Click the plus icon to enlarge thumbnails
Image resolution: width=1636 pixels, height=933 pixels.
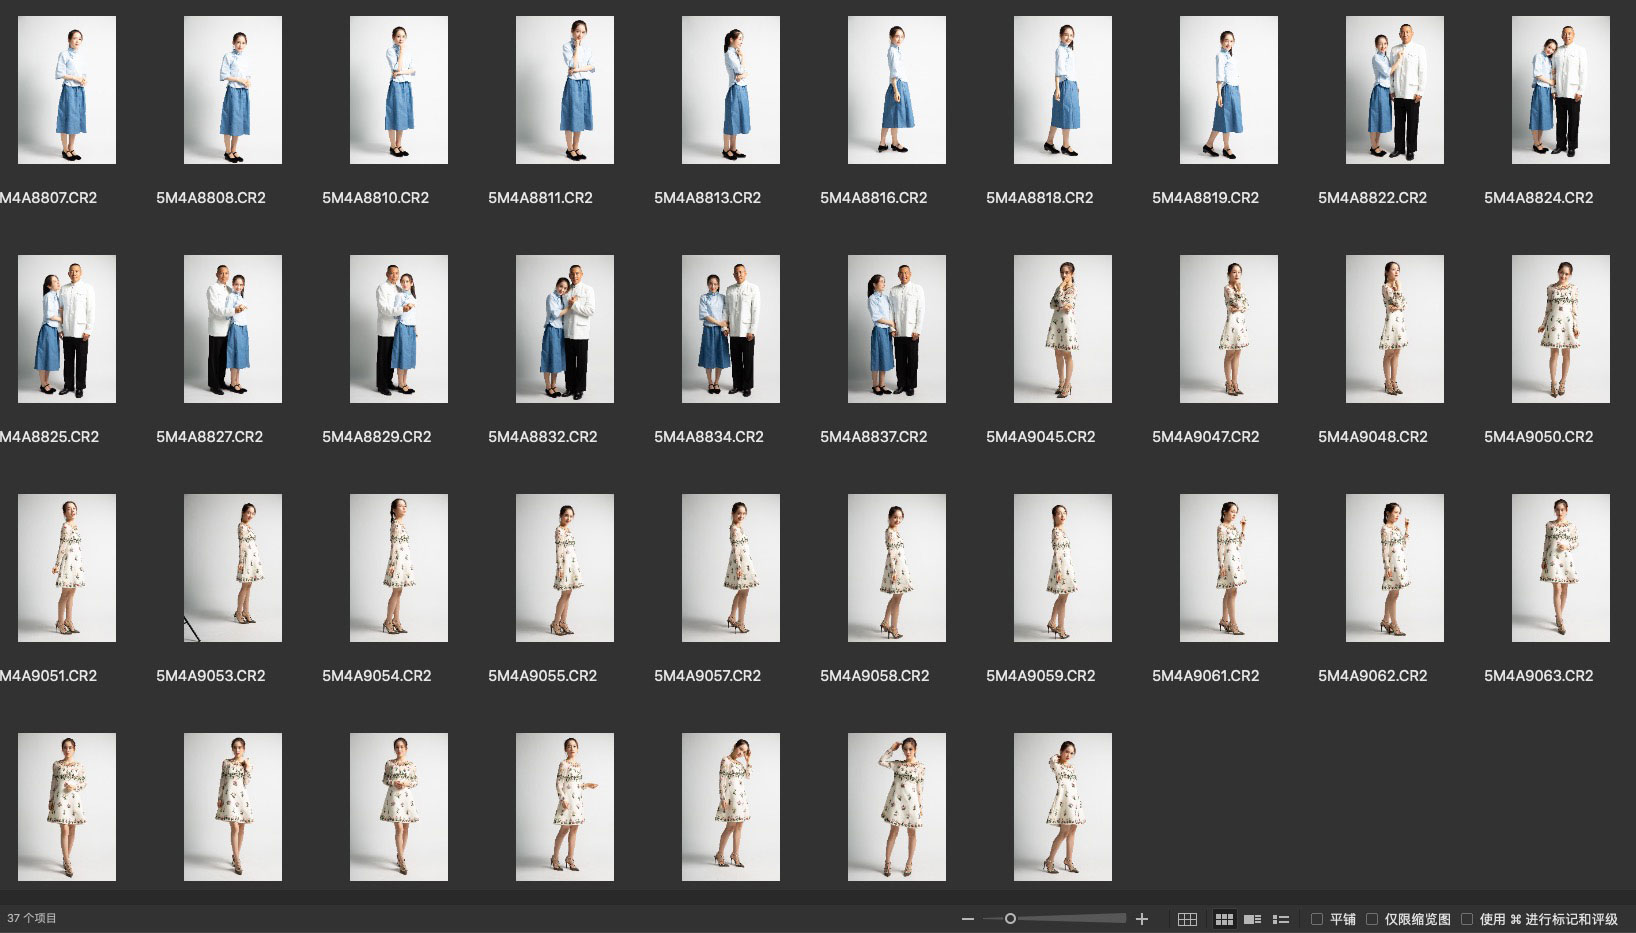1142,919
